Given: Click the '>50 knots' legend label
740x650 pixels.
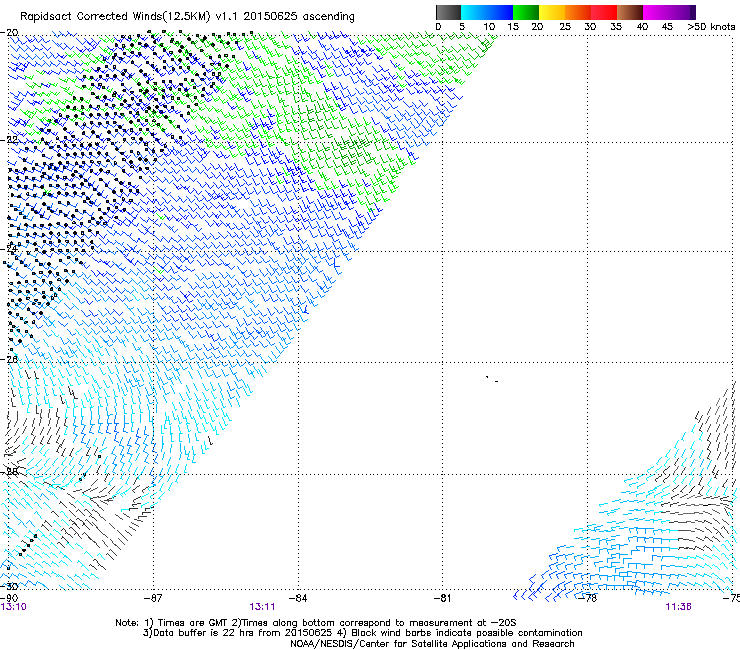Looking at the screenshot, I should point(712,26).
